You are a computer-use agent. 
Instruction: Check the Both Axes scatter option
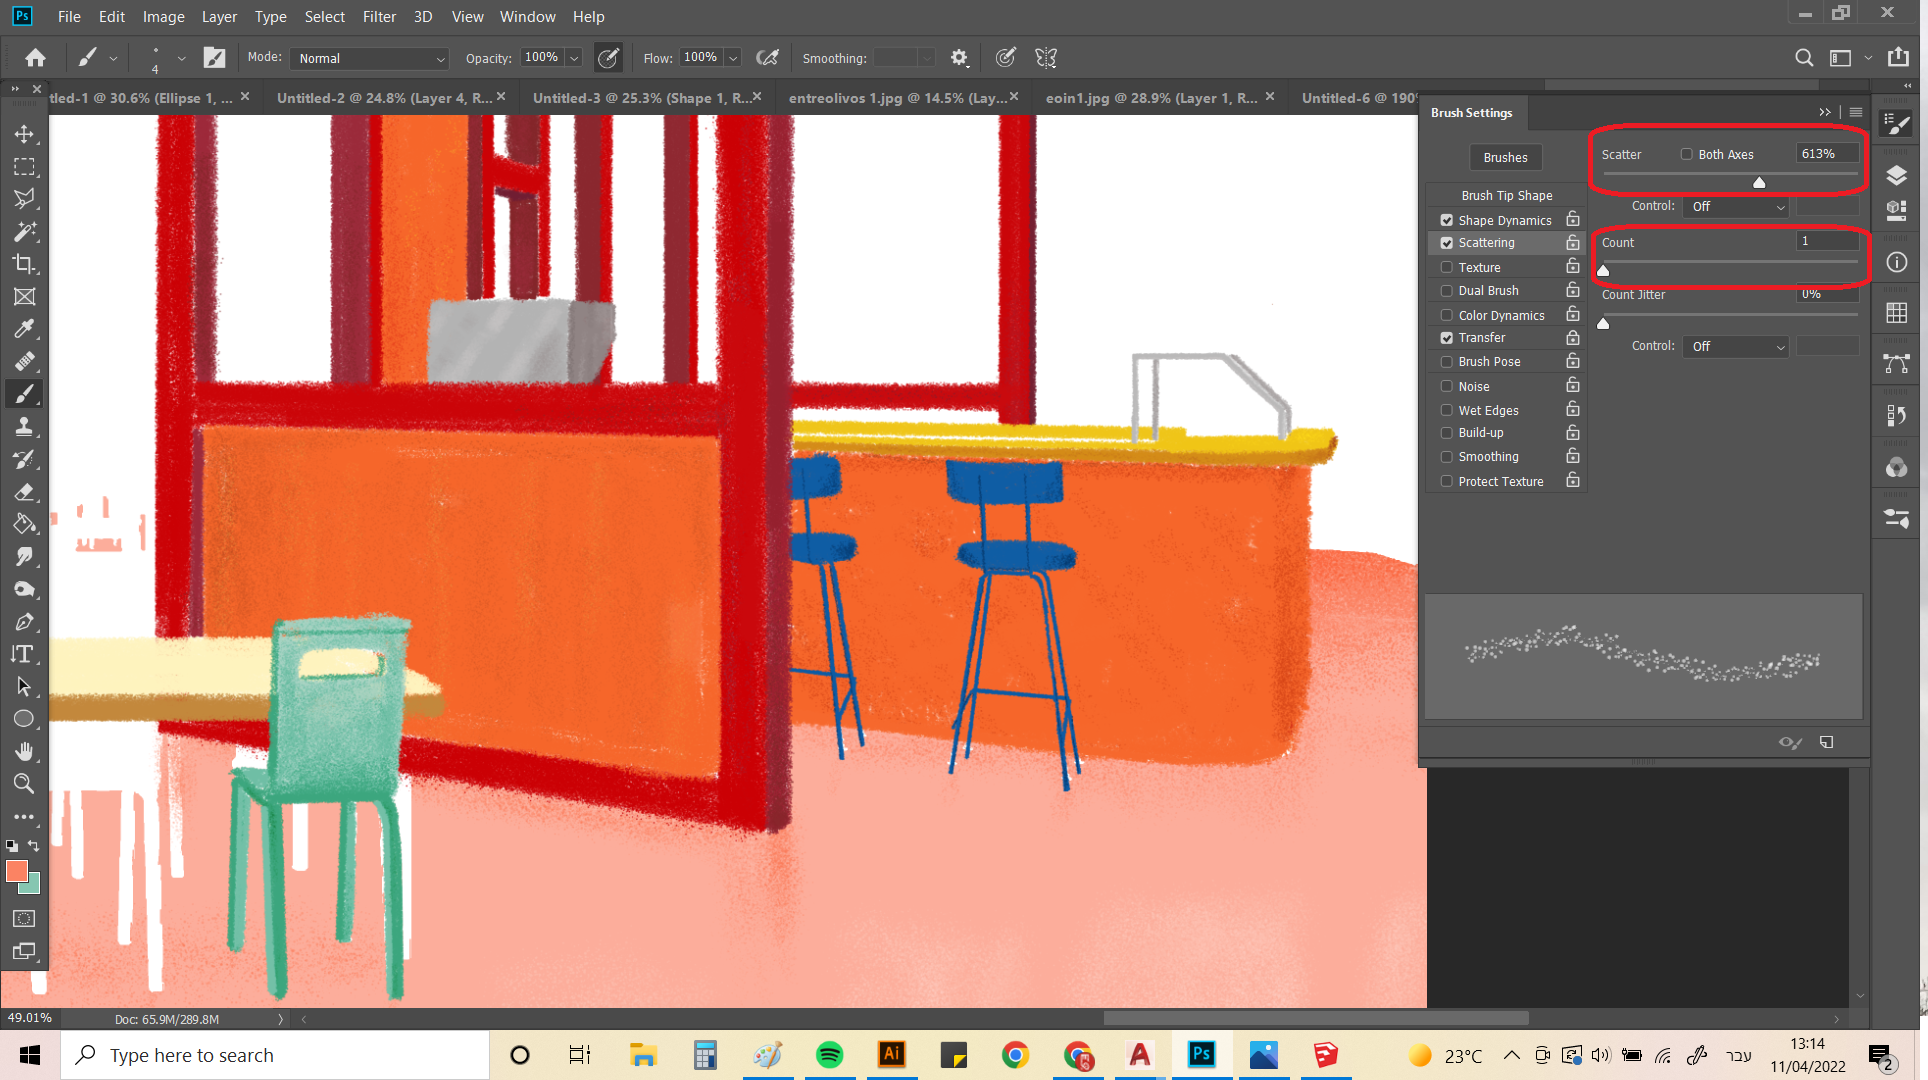[1687, 154]
